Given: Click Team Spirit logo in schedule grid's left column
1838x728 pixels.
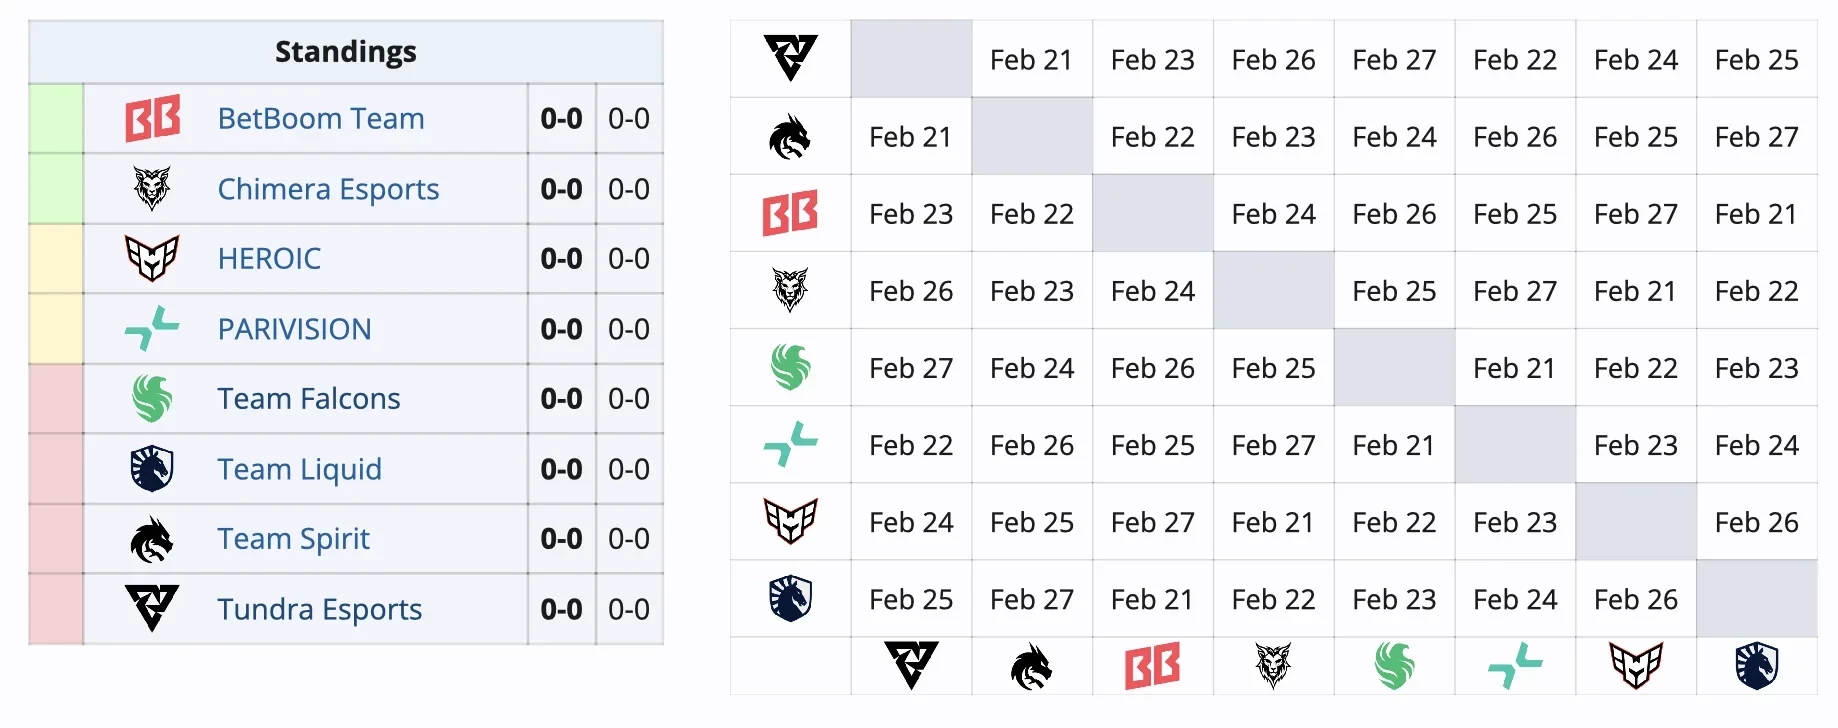Looking at the screenshot, I should [790, 137].
